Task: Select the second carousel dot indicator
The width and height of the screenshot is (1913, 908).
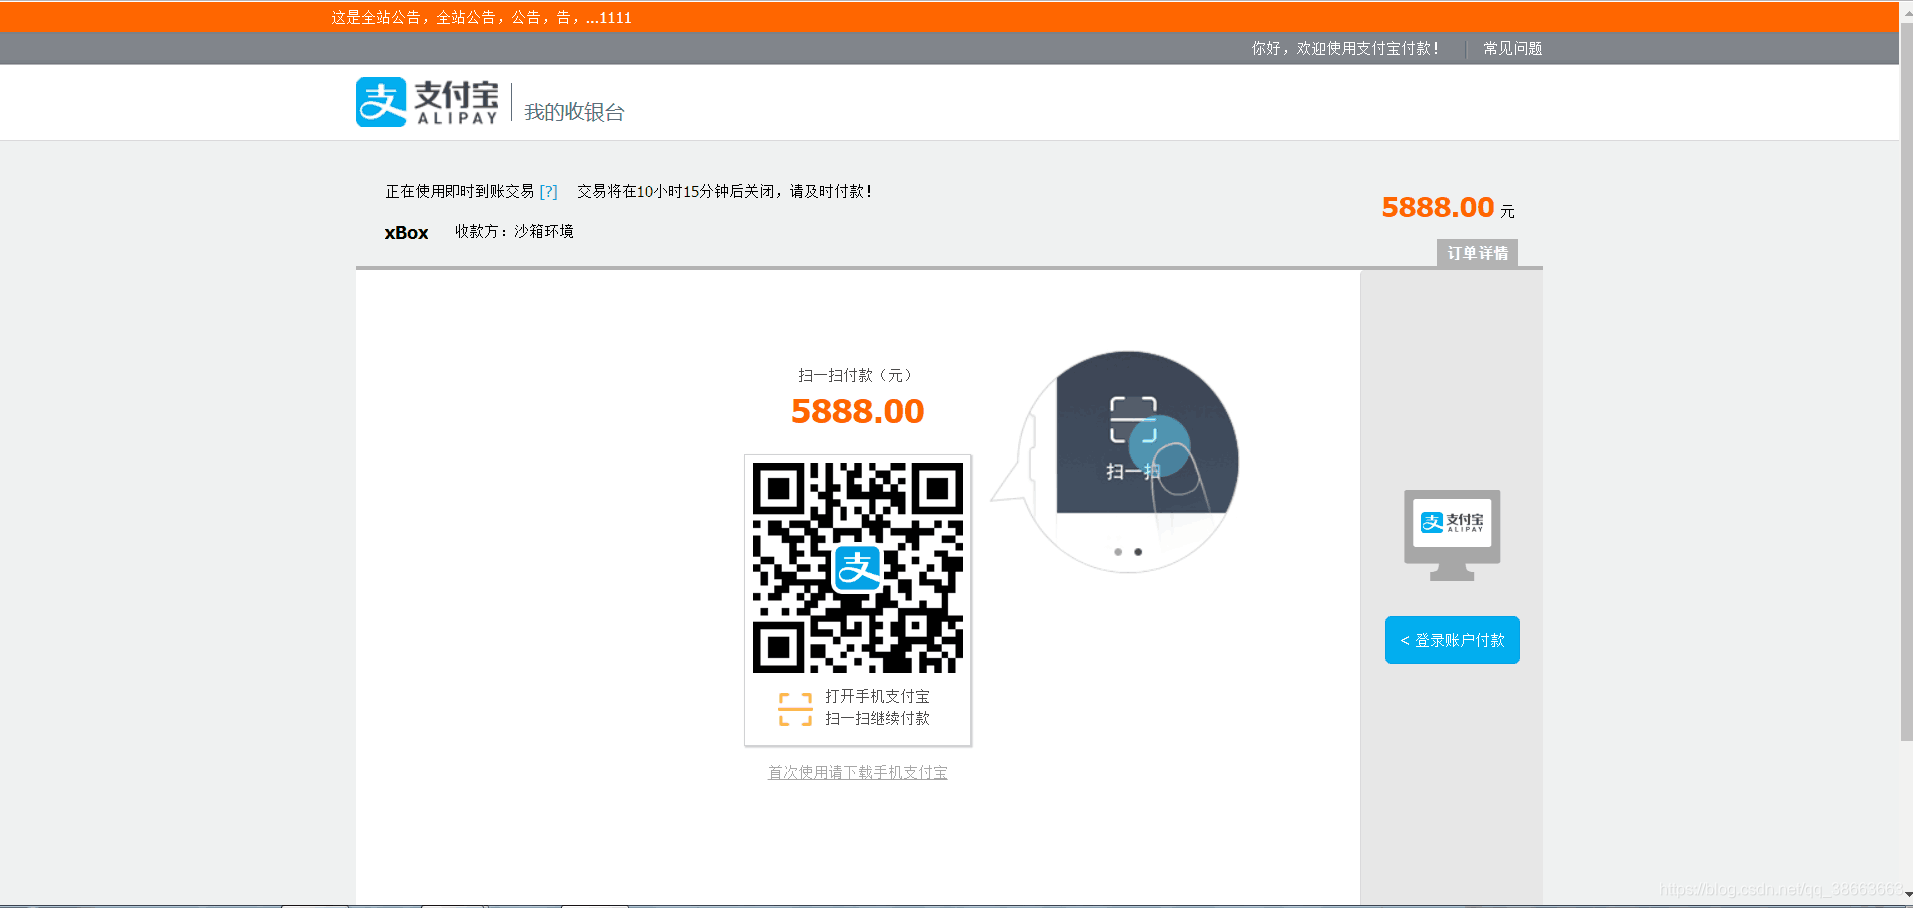Action: [x=1138, y=552]
